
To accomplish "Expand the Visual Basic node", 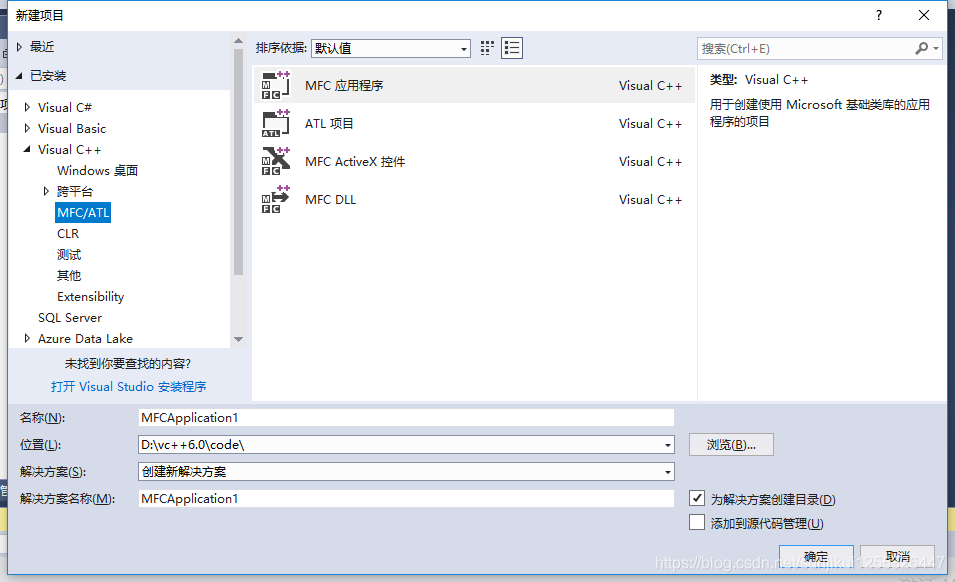I will point(27,128).
